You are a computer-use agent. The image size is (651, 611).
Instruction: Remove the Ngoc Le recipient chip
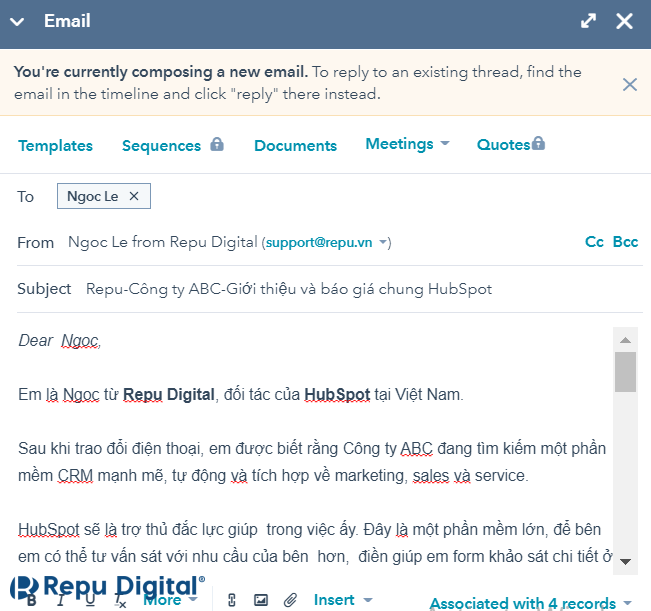pyautogui.click(x=134, y=196)
